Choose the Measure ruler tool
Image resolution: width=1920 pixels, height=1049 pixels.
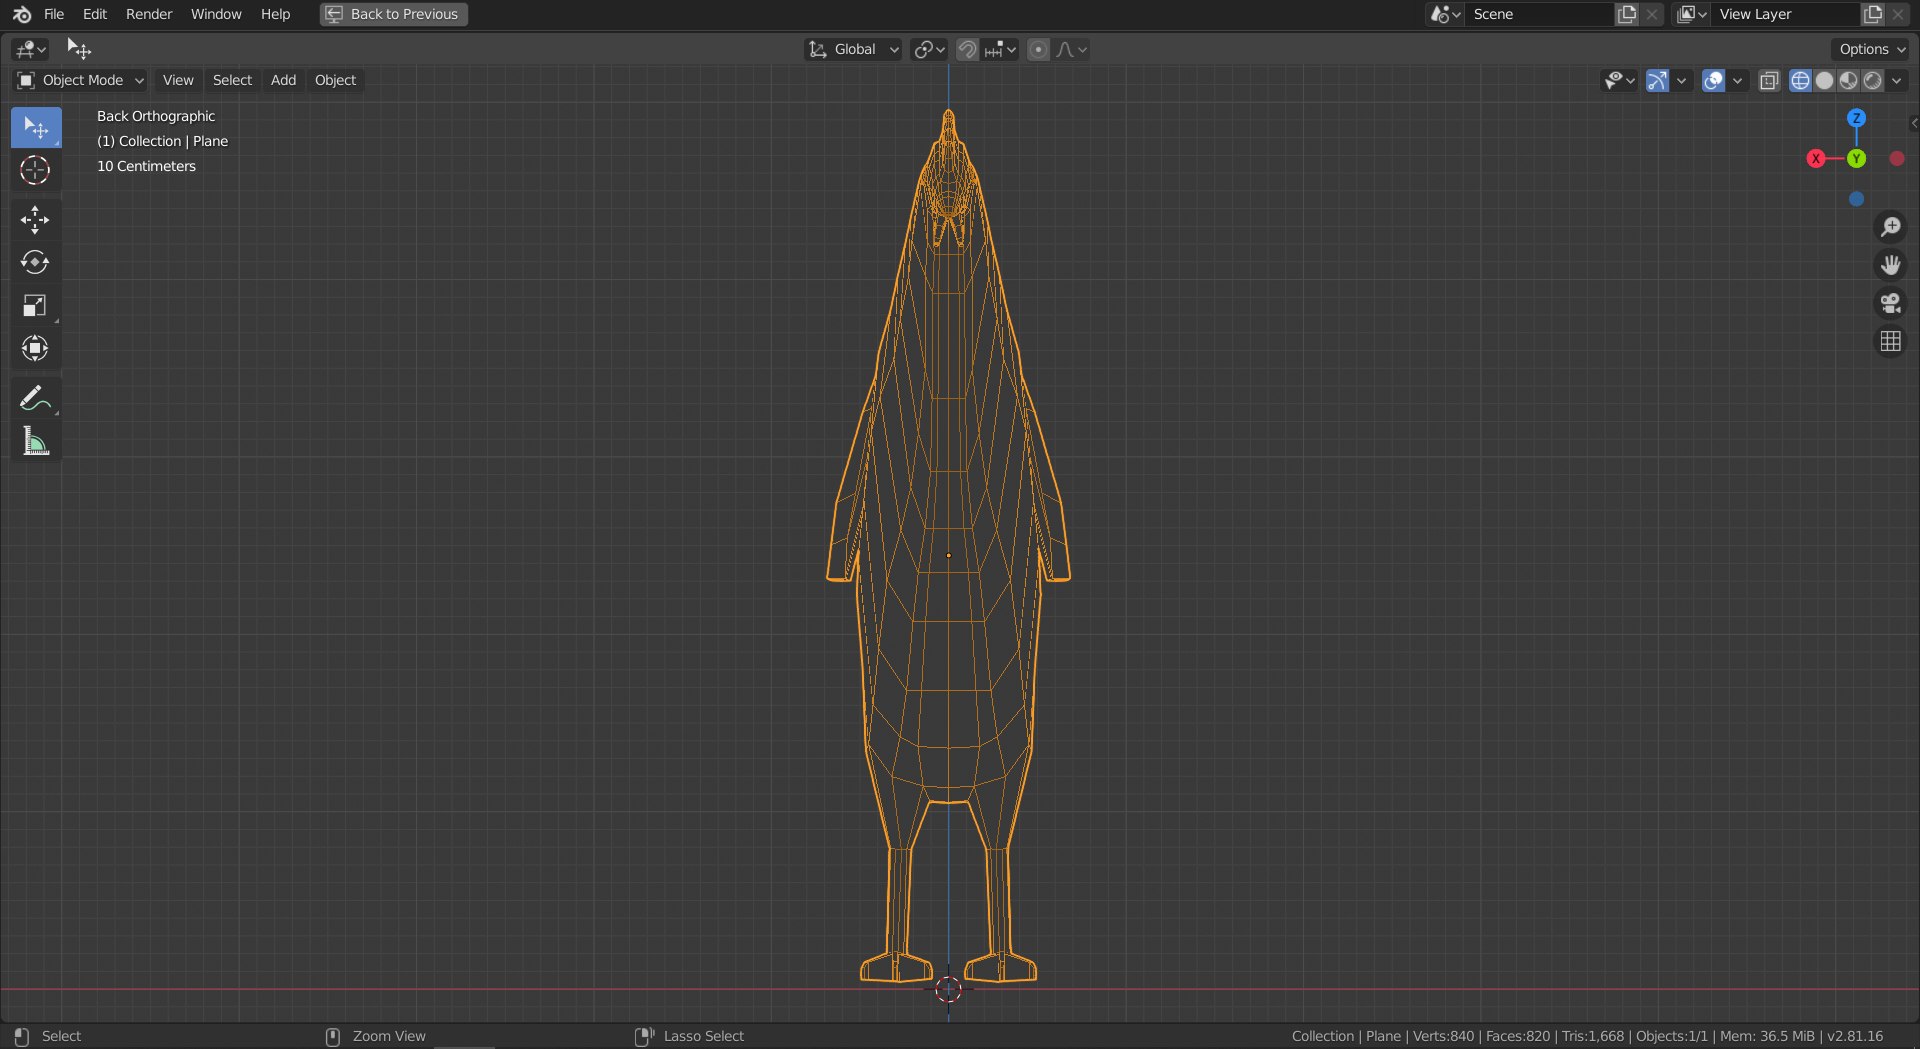click(36, 441)
